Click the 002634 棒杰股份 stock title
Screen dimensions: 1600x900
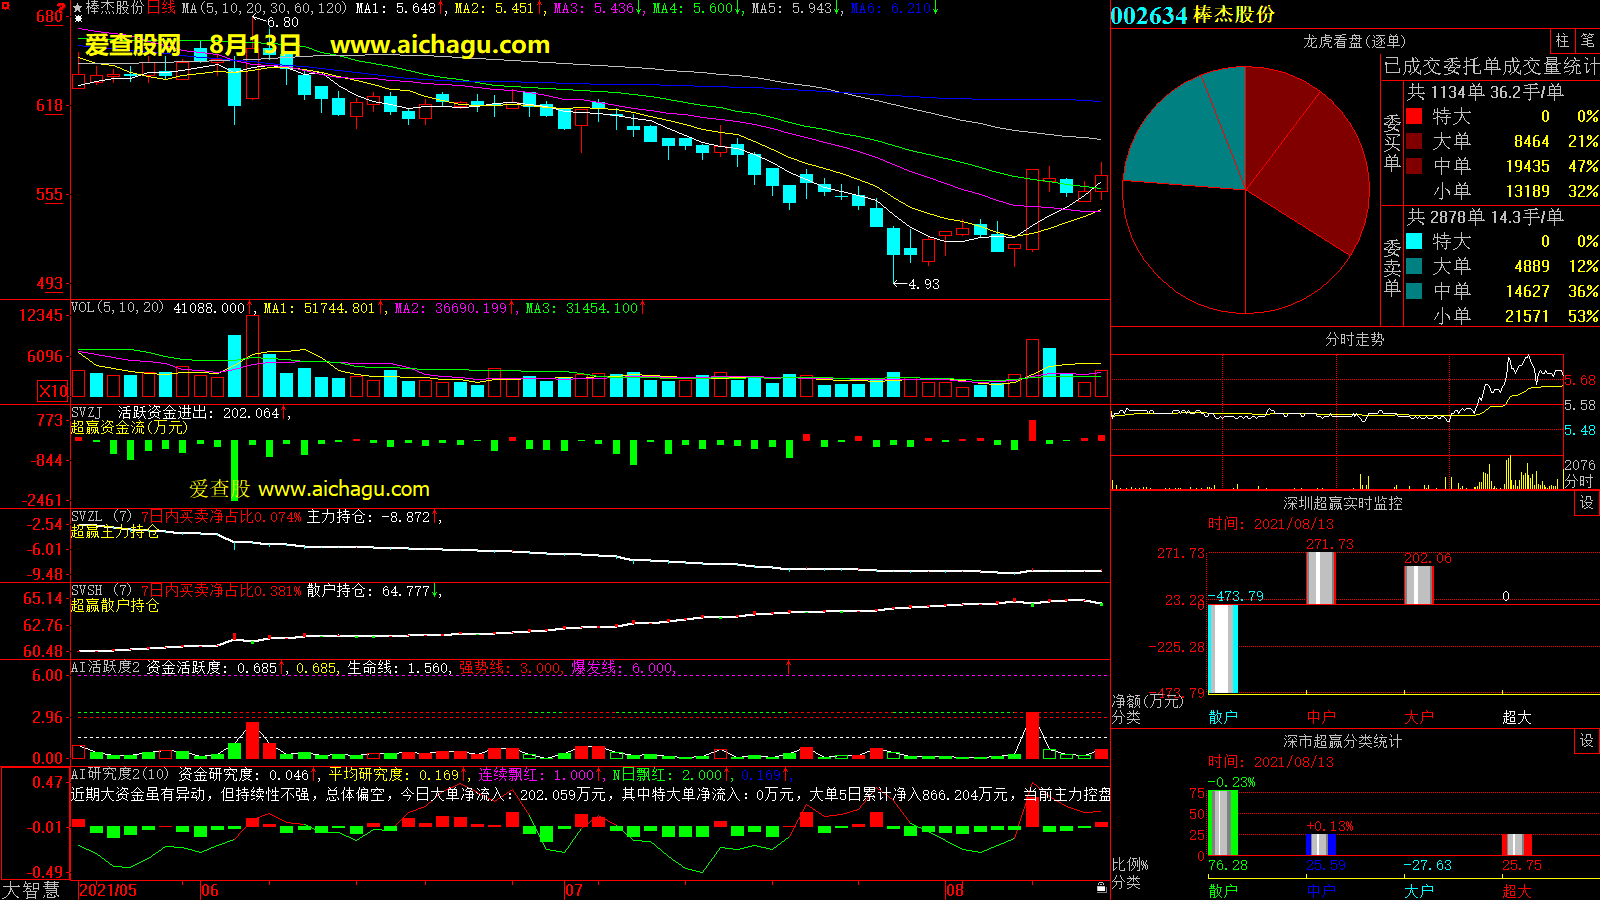click(x=1192, y=15)
